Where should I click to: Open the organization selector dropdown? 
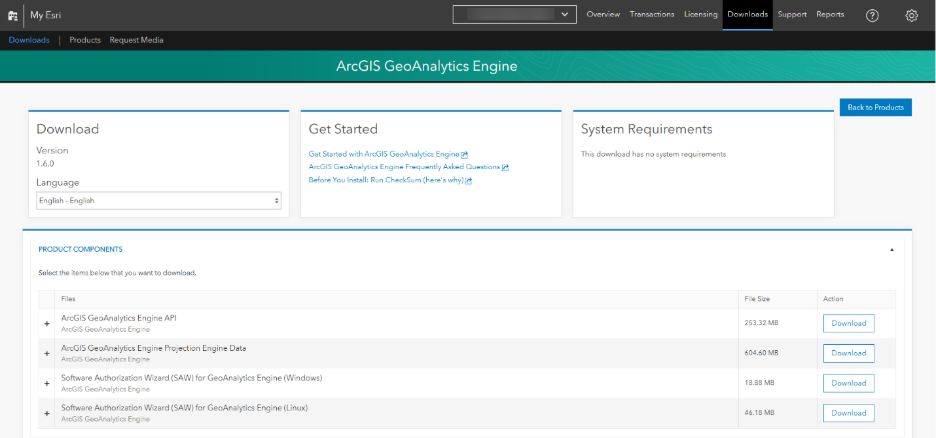[515, 15]
